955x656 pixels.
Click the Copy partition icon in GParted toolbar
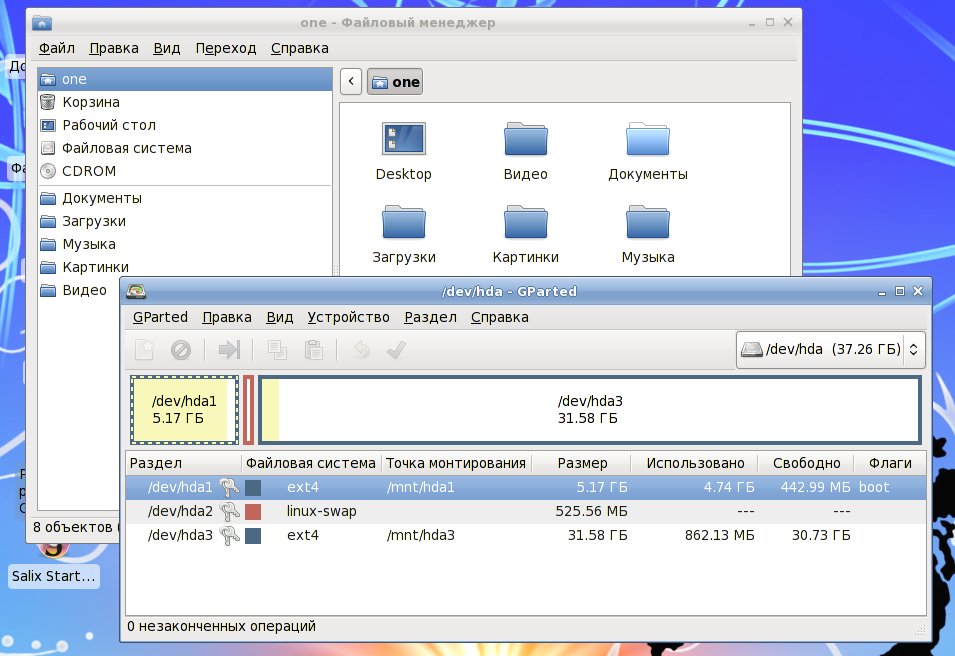point(277,350)
